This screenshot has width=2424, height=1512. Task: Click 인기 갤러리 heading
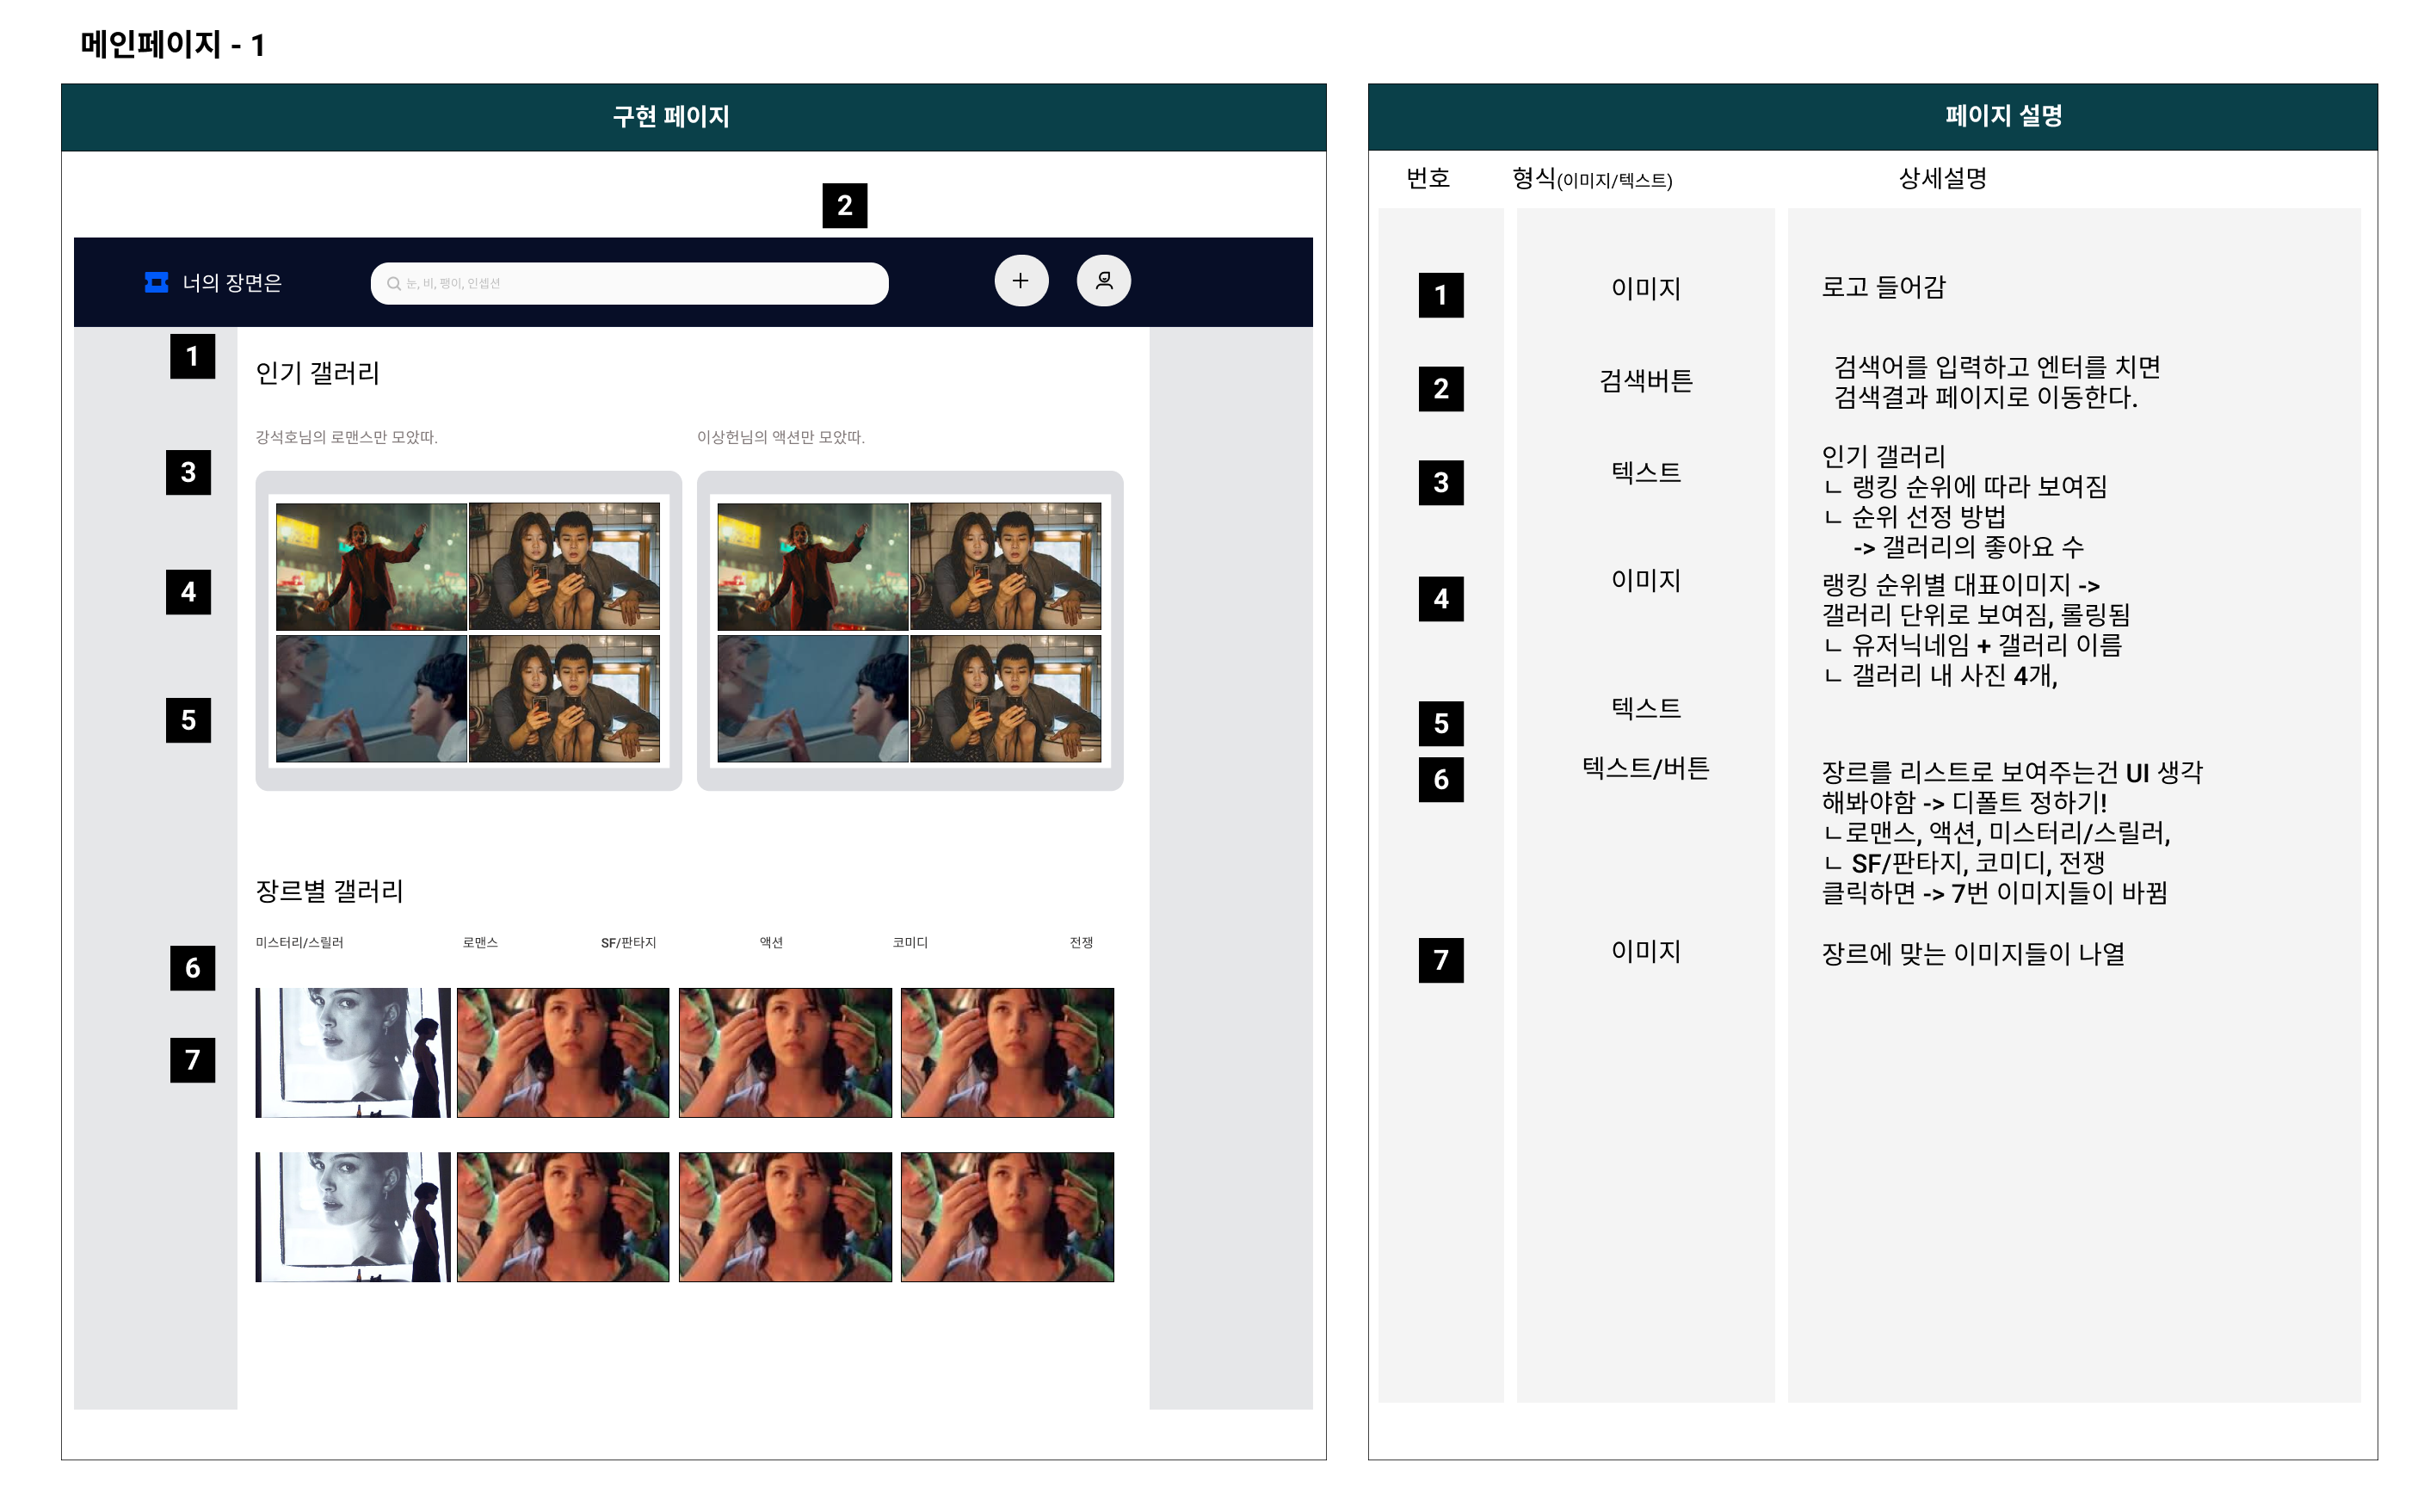coord(317,373)
